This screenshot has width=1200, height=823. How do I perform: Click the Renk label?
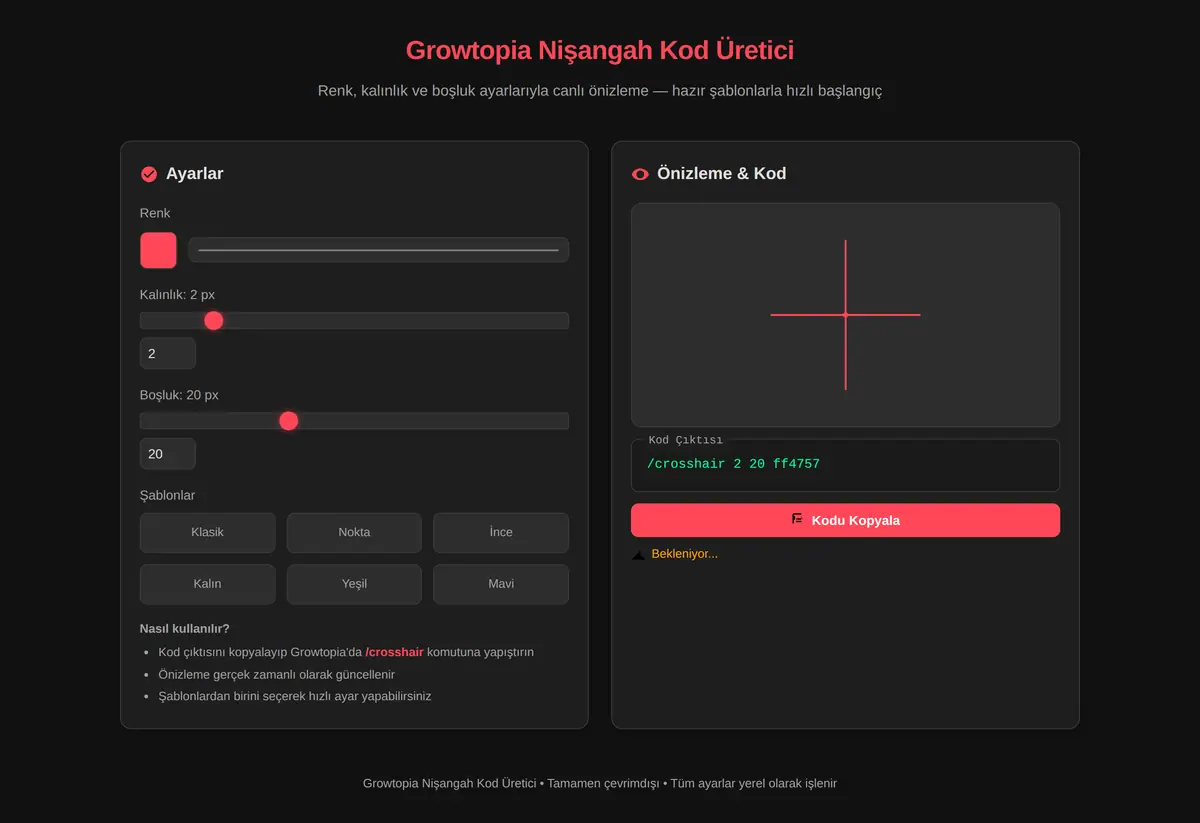155,213
